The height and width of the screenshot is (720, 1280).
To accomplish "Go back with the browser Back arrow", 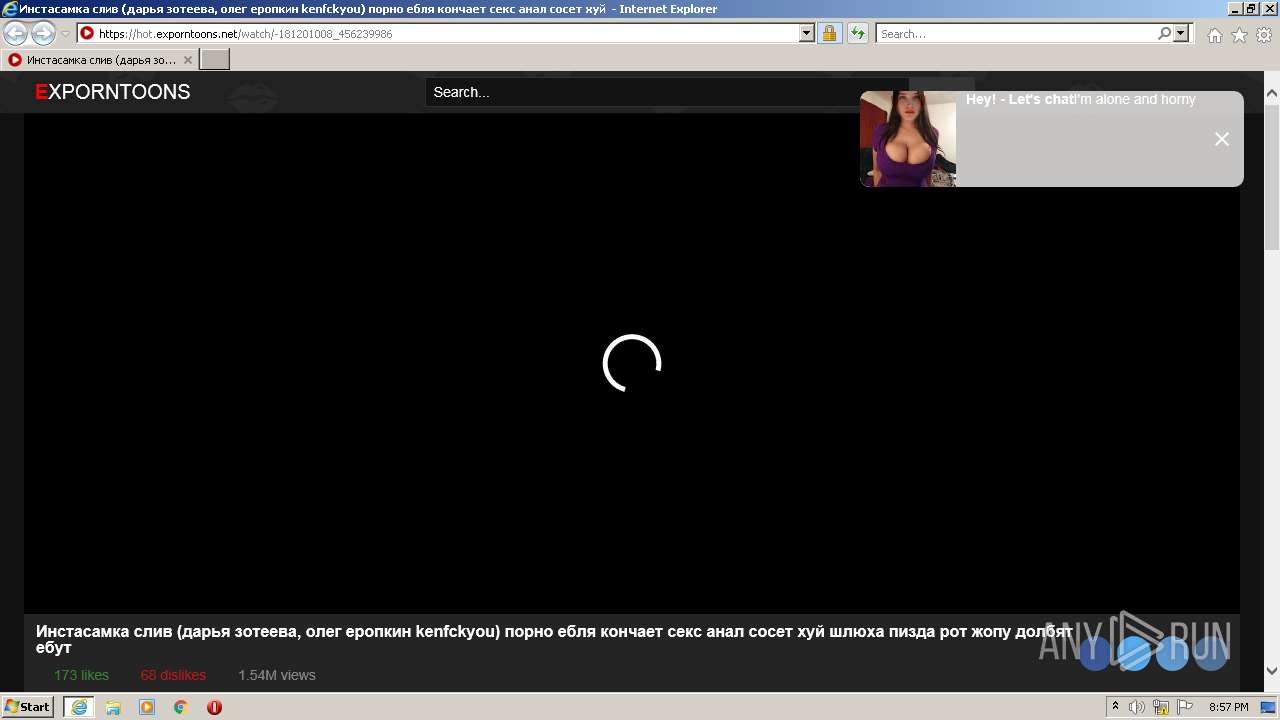I will click(16, 34).
